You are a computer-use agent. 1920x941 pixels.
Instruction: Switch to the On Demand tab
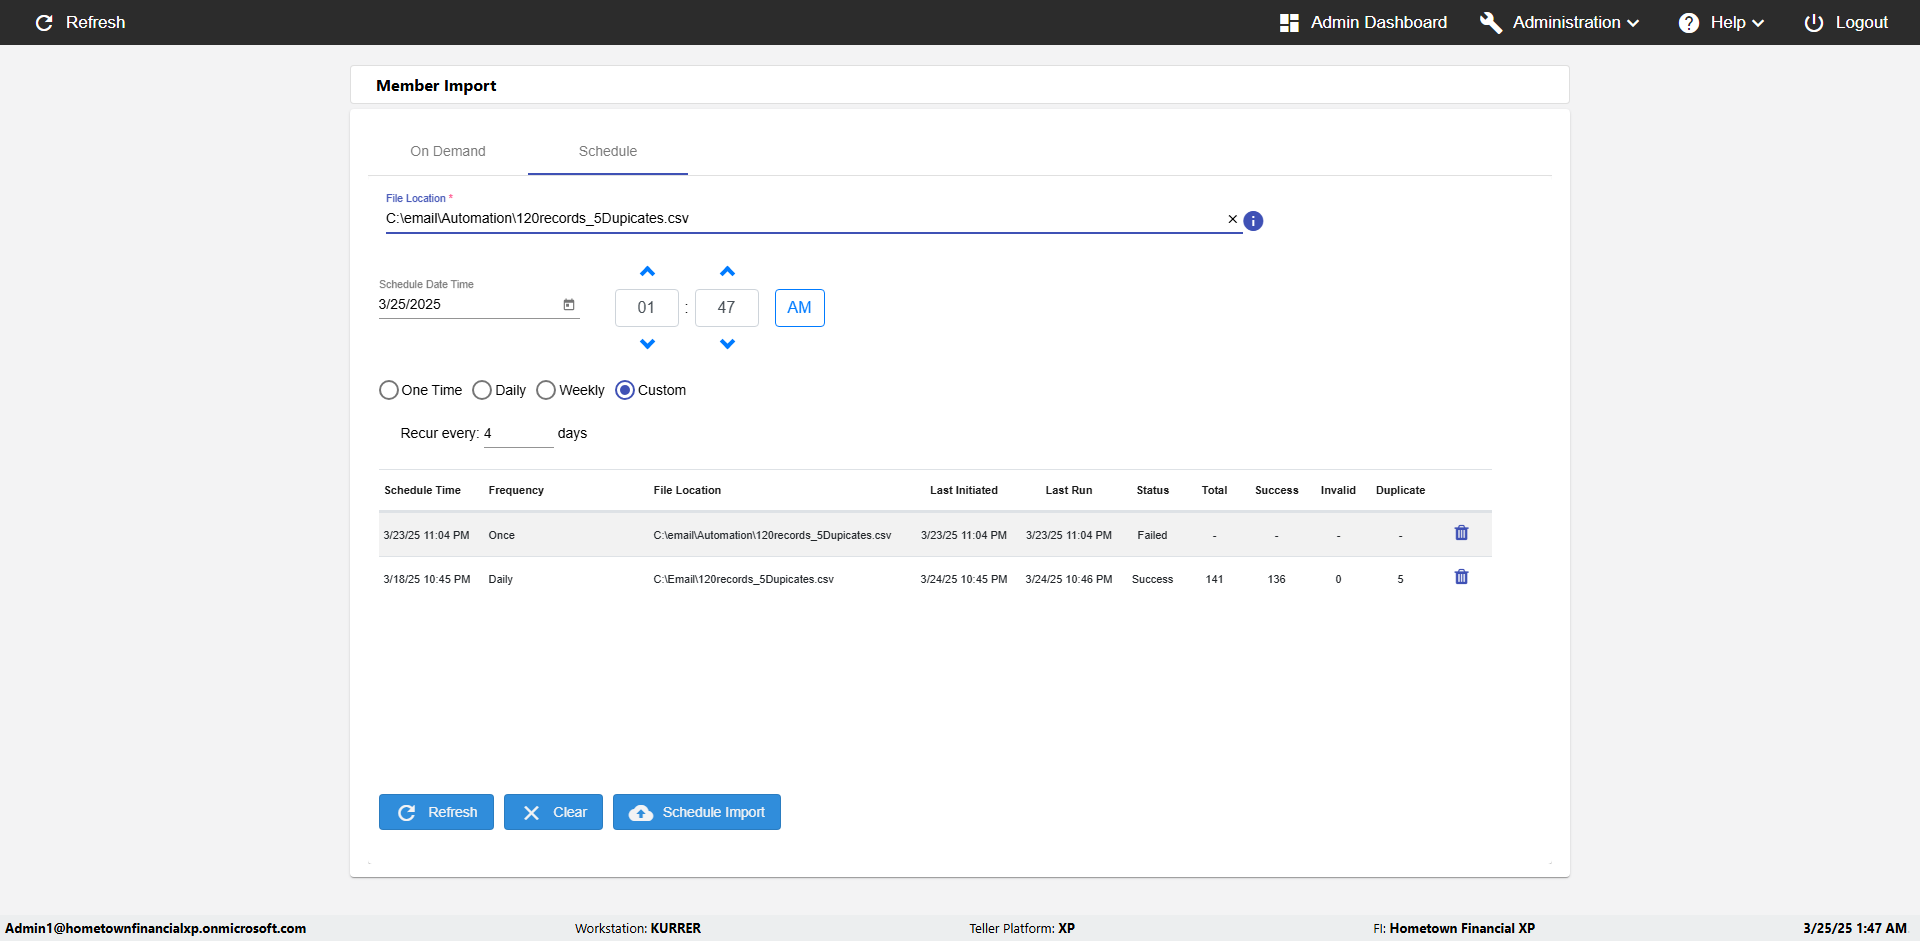click(x=448, y=151)
